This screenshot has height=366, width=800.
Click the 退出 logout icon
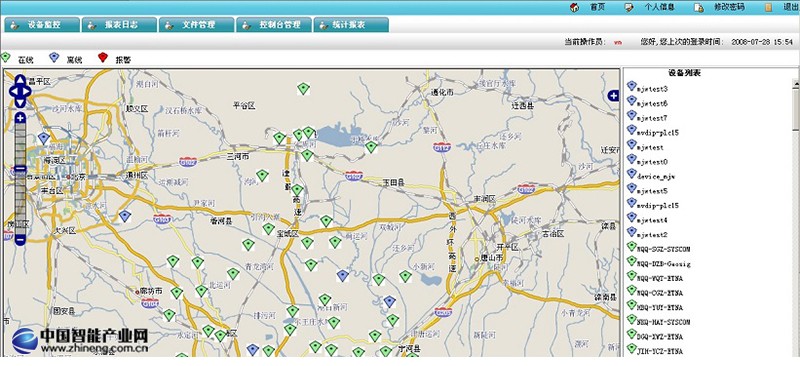click(x=768, y=8)
